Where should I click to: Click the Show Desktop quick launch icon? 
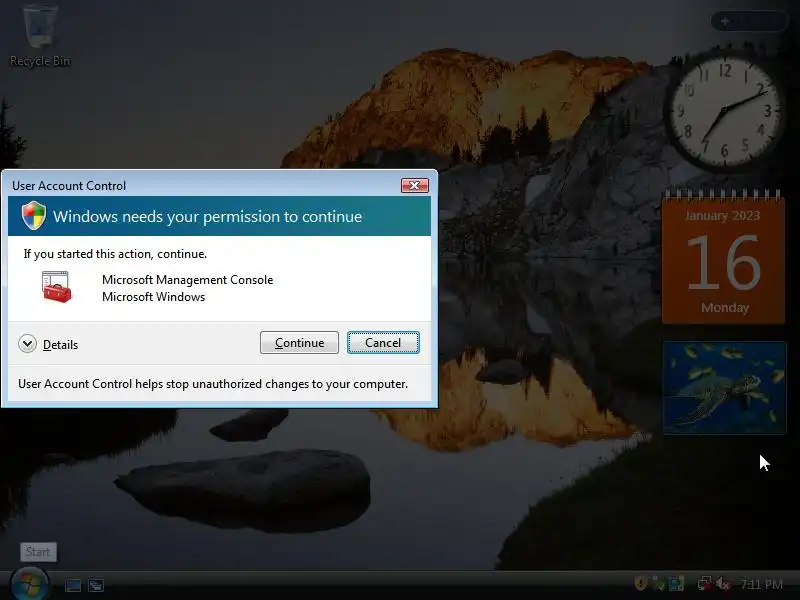(72, 585)
